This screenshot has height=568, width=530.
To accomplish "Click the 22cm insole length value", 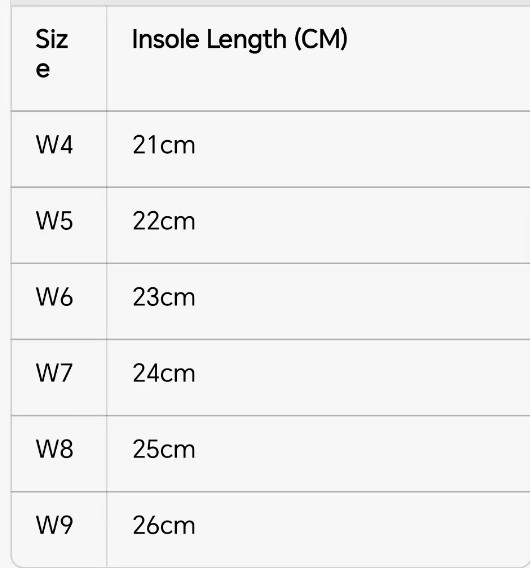I will tap(164, 221).
